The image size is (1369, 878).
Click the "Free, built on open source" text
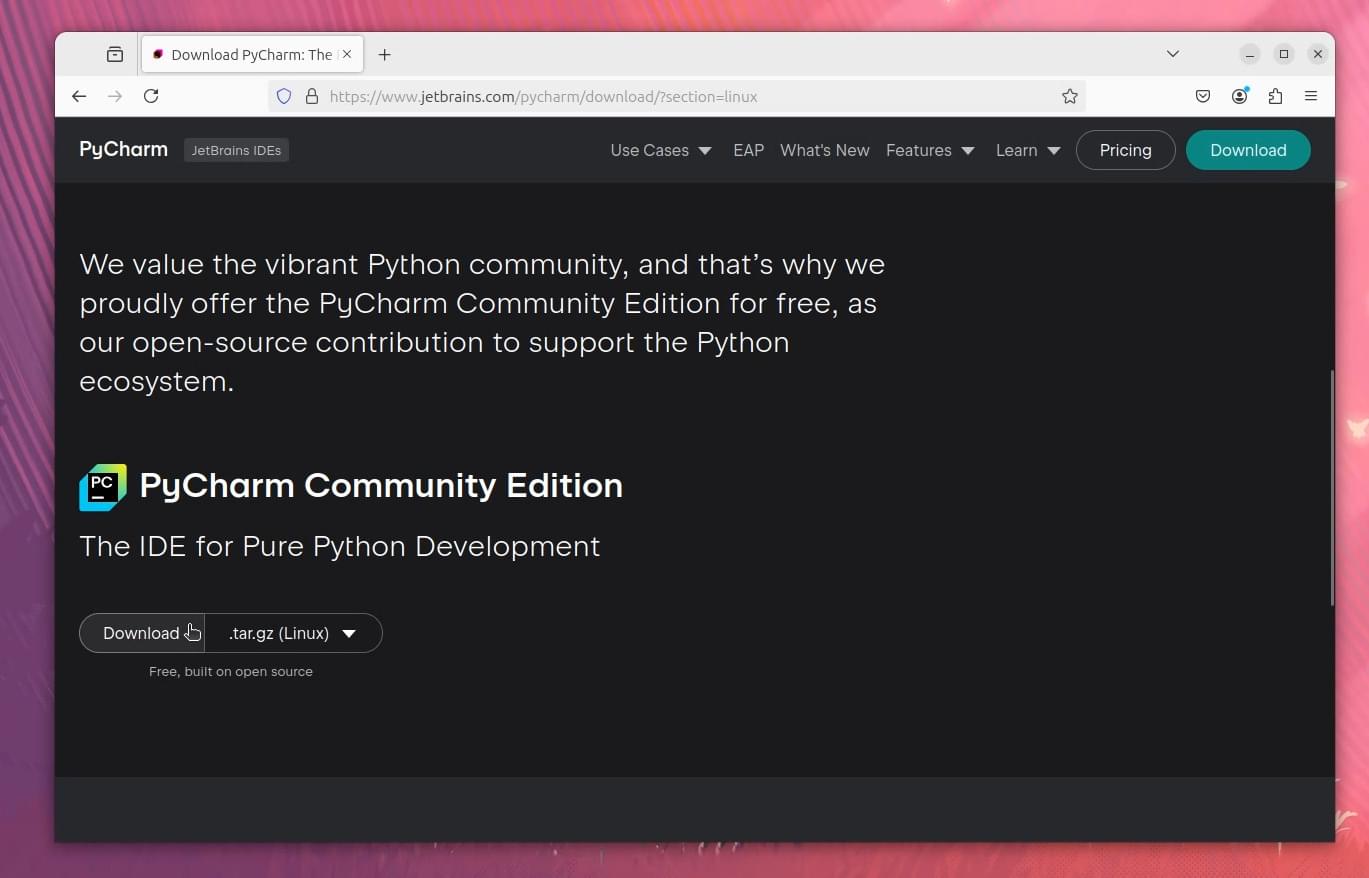(231, 671)
